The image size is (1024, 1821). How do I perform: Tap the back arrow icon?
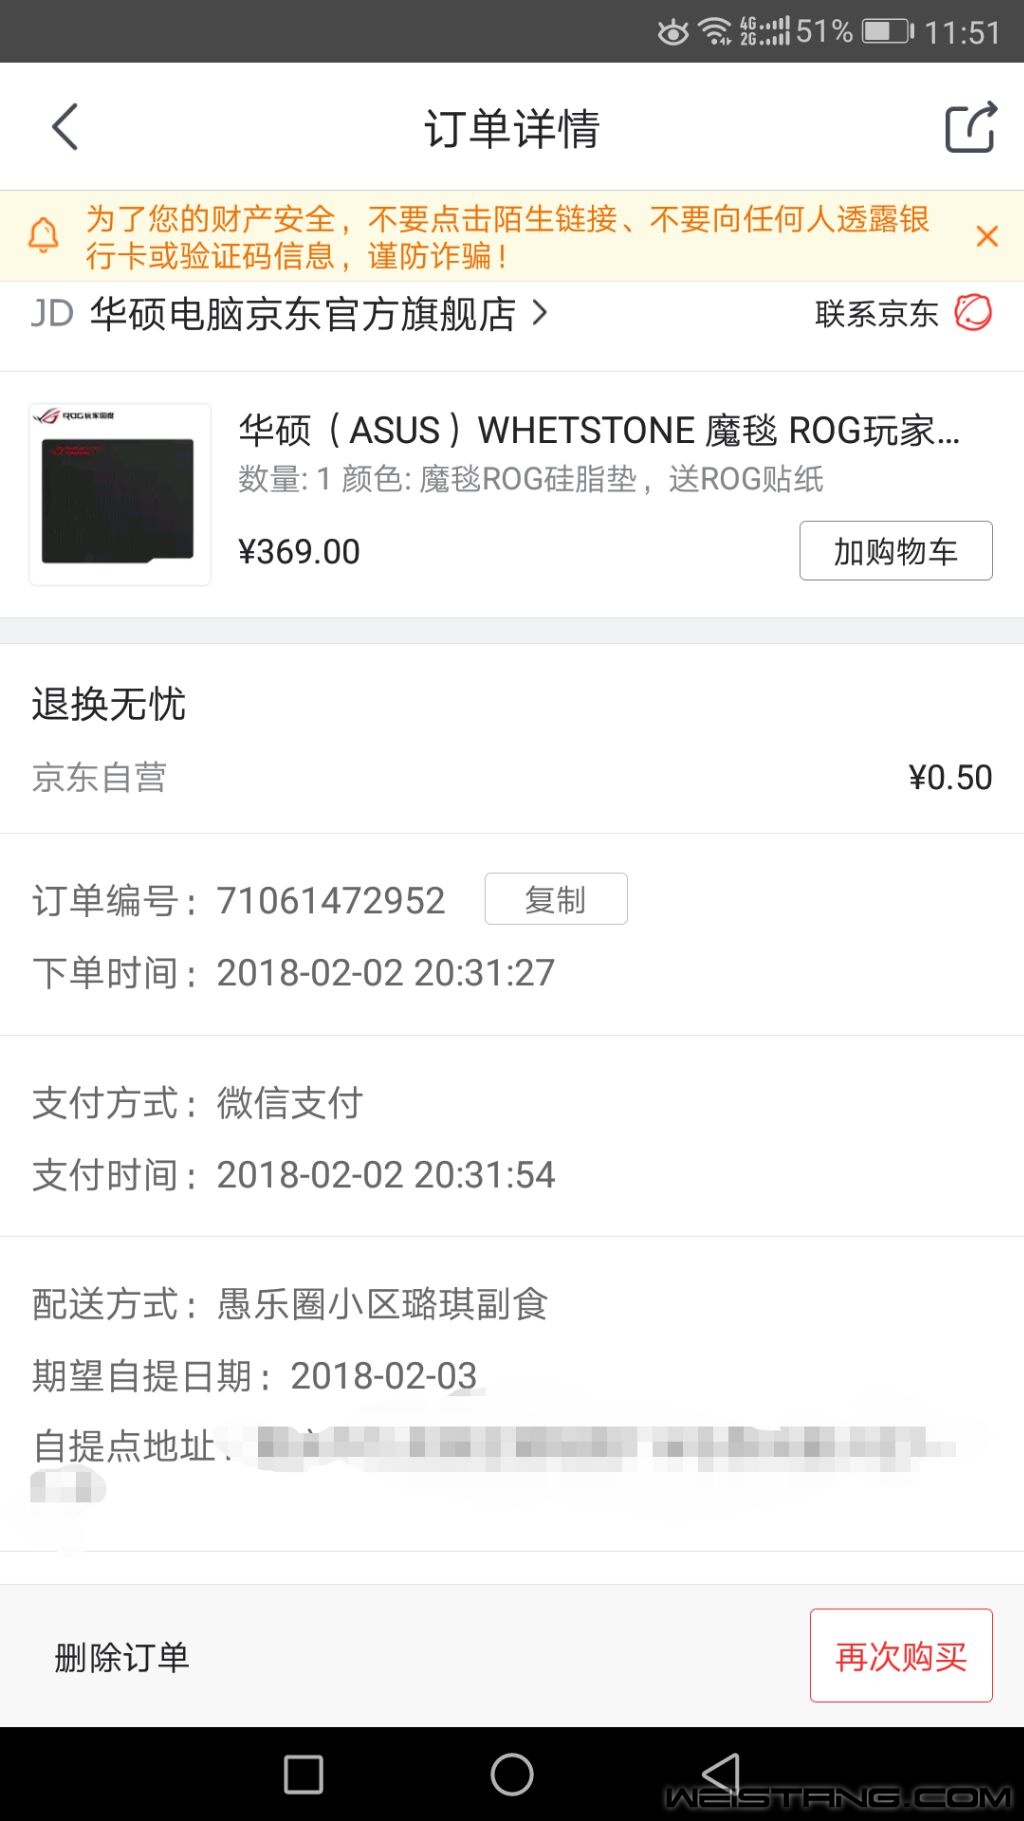(x=65, y=128)
